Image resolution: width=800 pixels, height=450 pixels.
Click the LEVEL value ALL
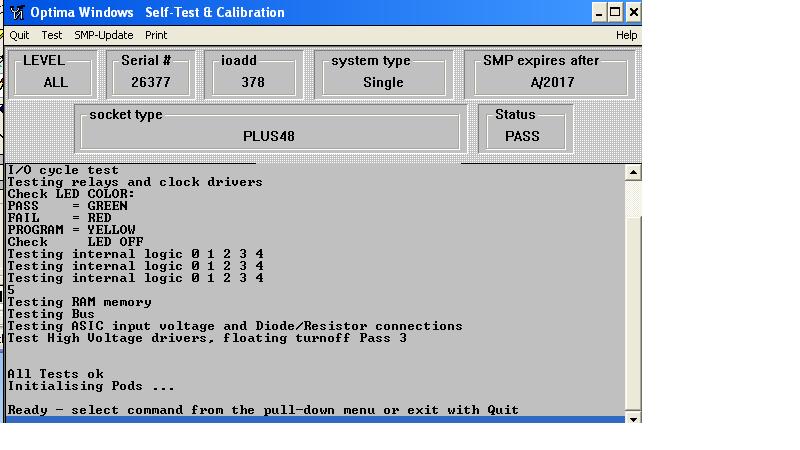[x=56, y=82]
